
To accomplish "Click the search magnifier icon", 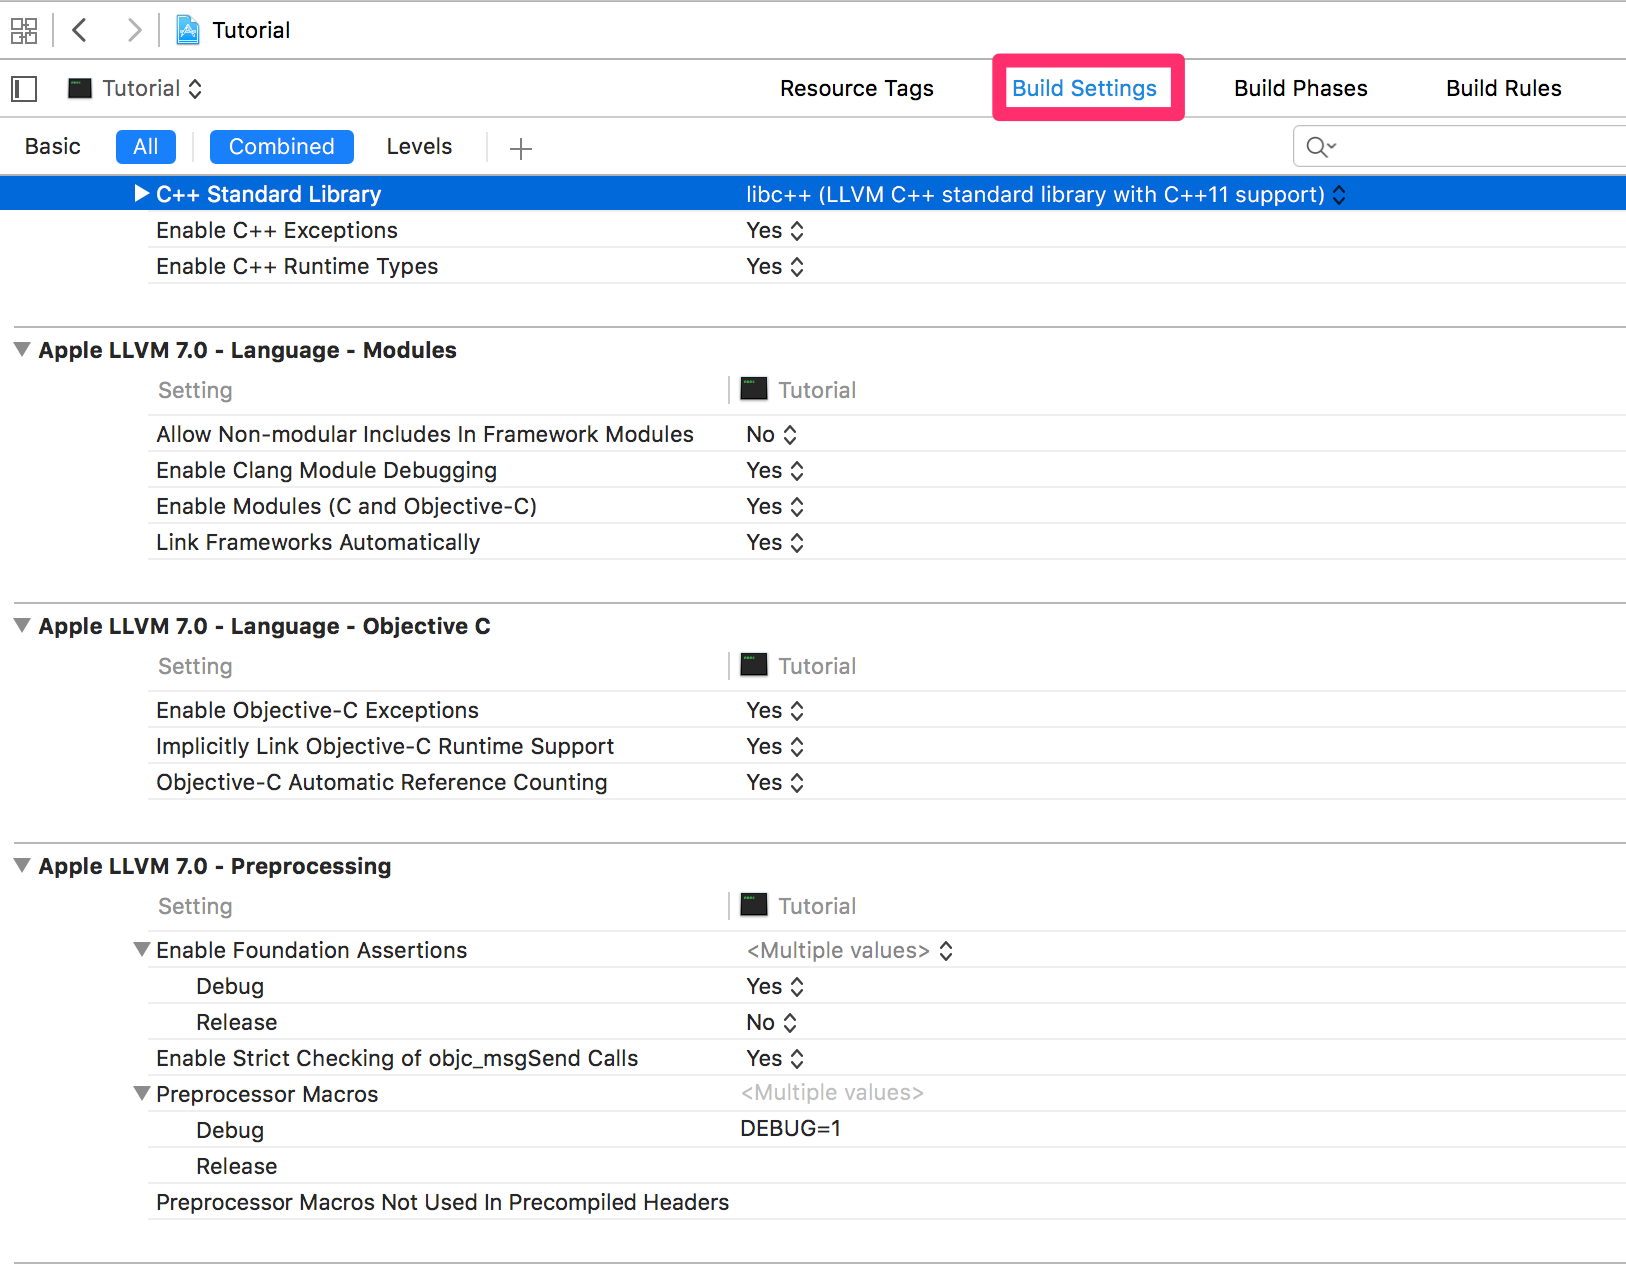I will (1320, 147).
